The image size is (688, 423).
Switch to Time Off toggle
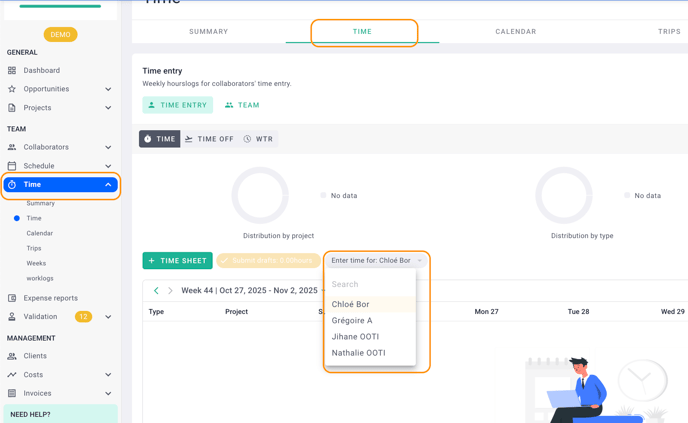tap(209, 139)
